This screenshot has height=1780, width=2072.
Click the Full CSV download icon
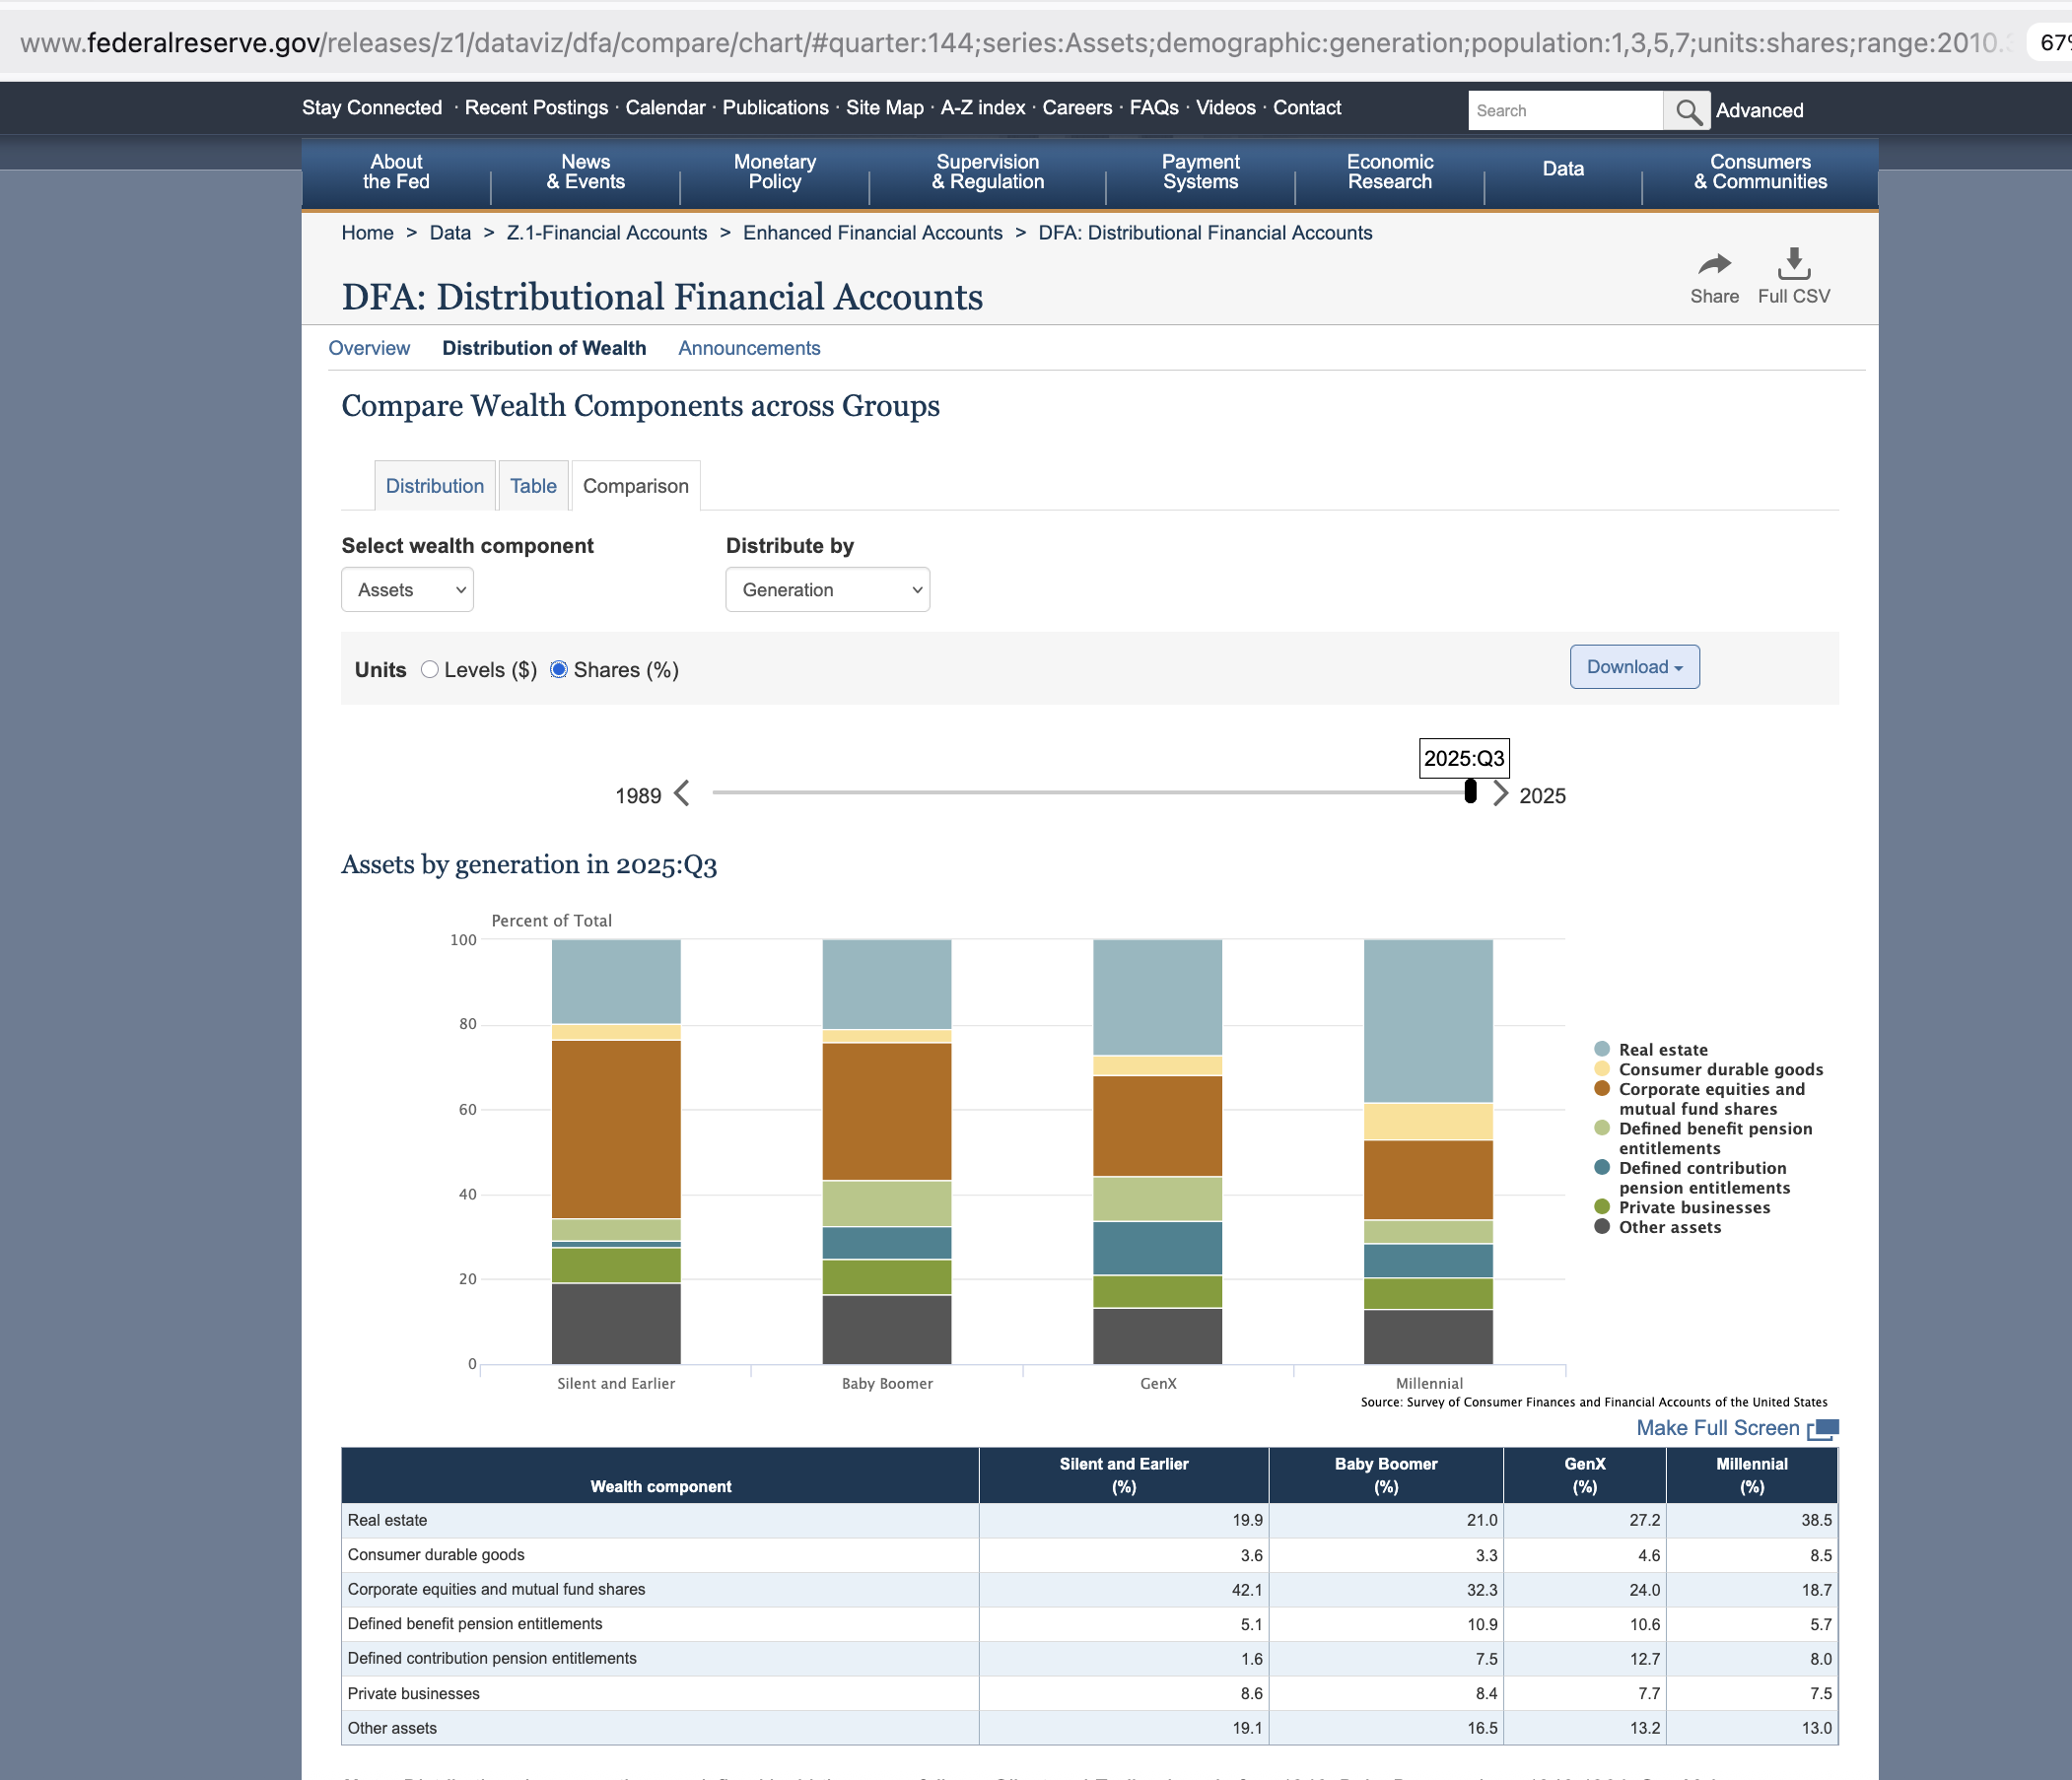(x=1793, y=264)
